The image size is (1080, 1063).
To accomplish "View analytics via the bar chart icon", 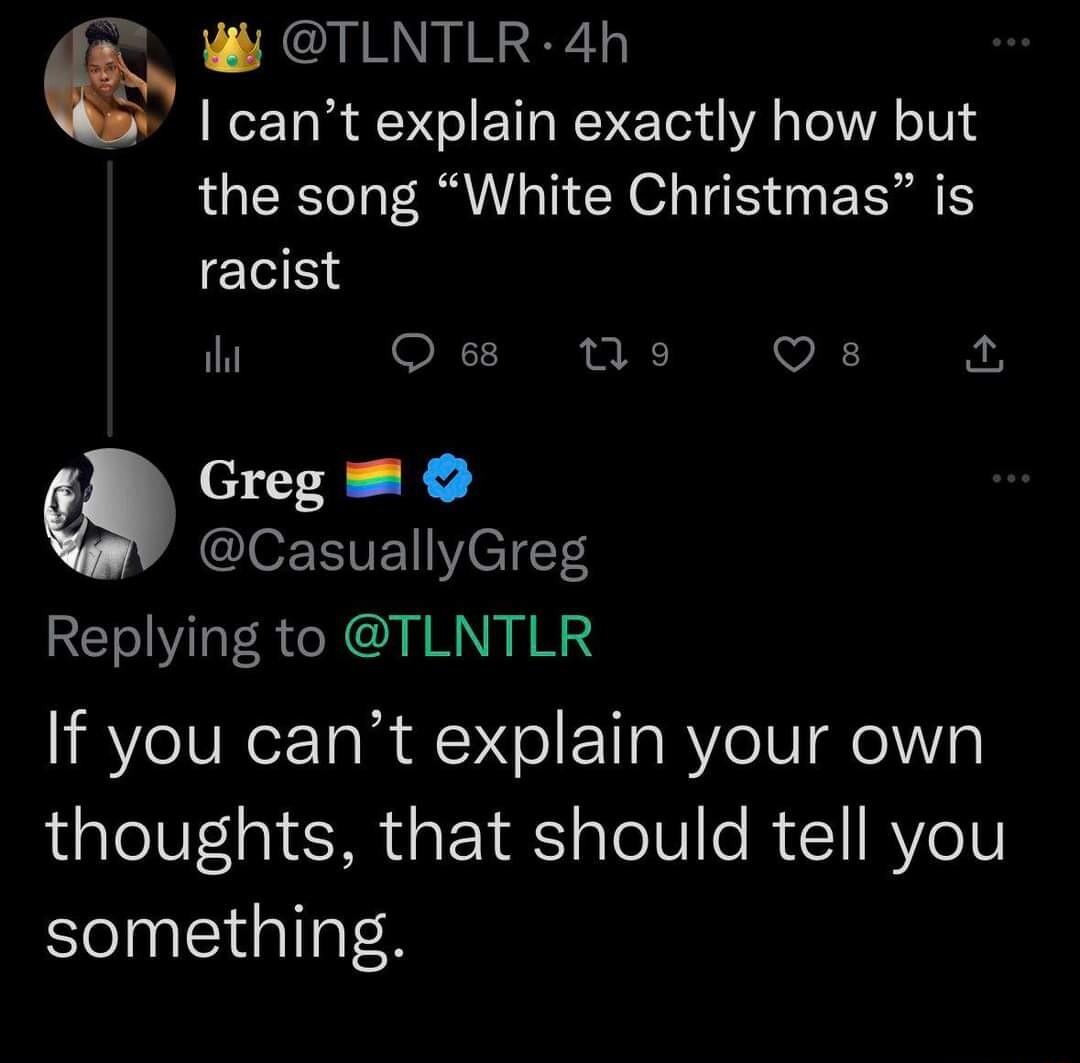I will 222,355.
